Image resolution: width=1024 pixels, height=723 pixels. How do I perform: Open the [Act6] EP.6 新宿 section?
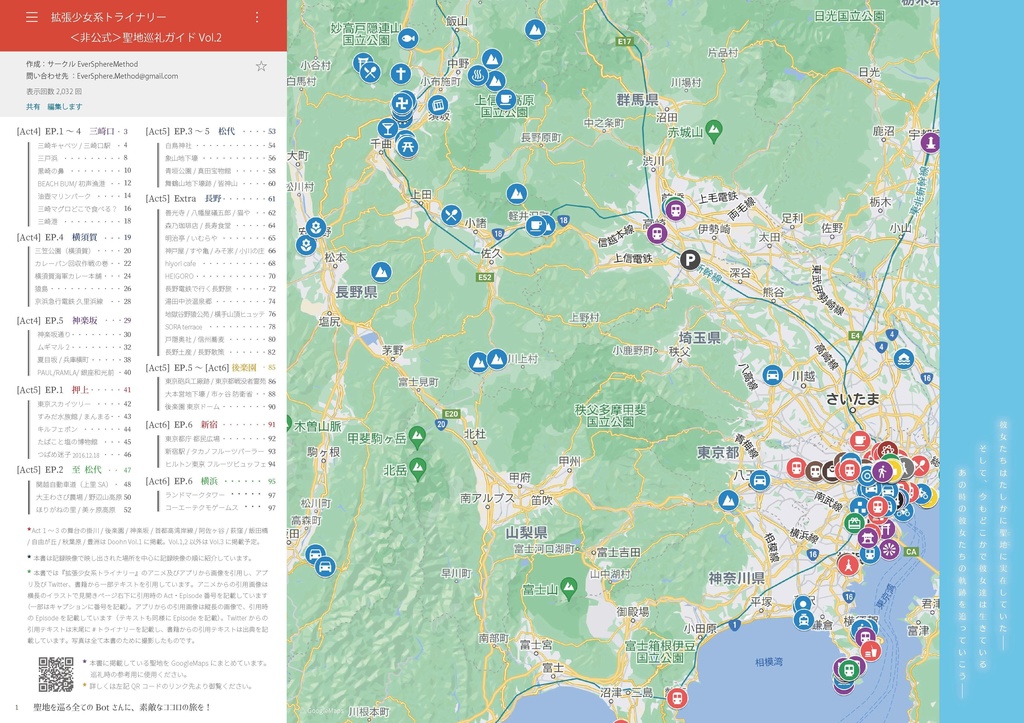click(x=210, y=425)
